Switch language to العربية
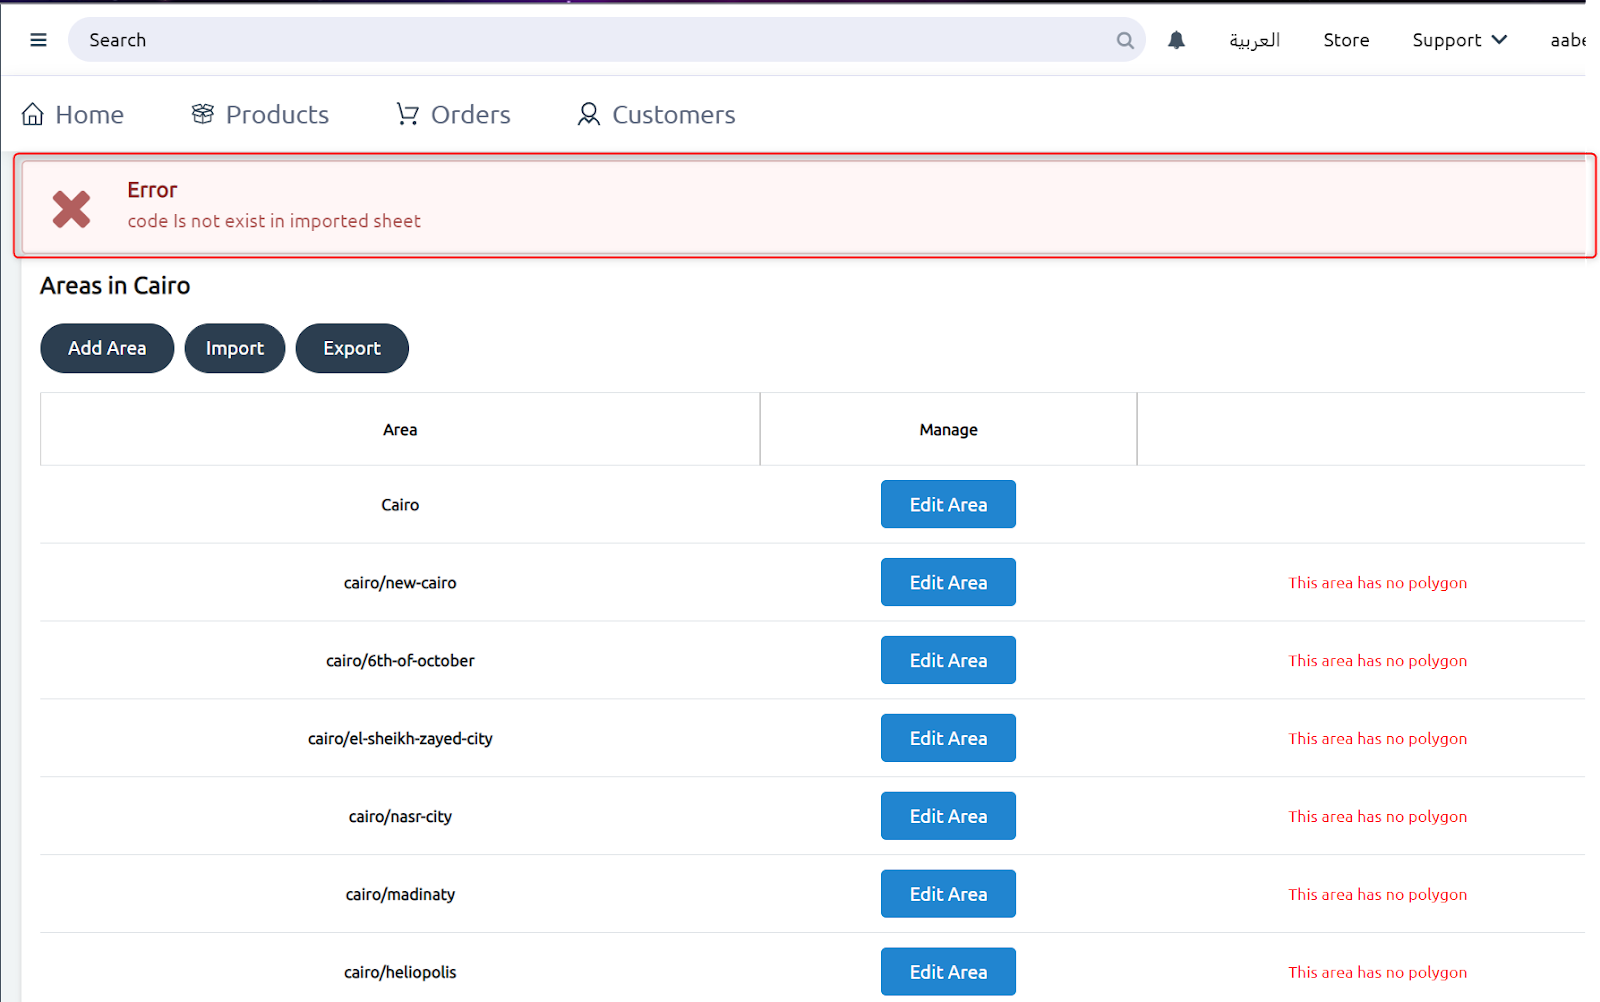1600x1002 pixels. (x=1254, y=40)
